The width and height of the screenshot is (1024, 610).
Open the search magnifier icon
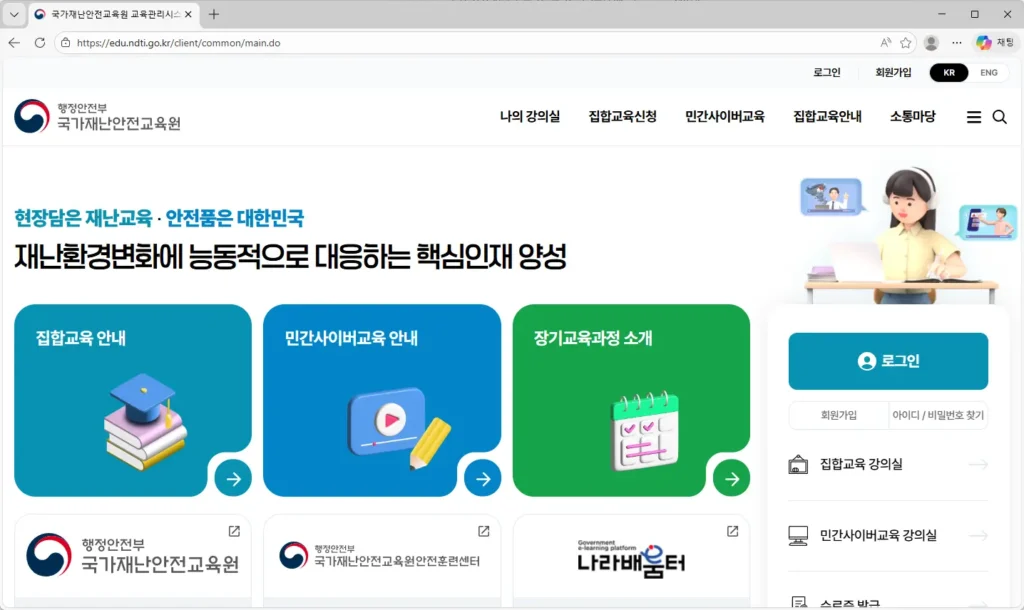[x=1000, y=117]
